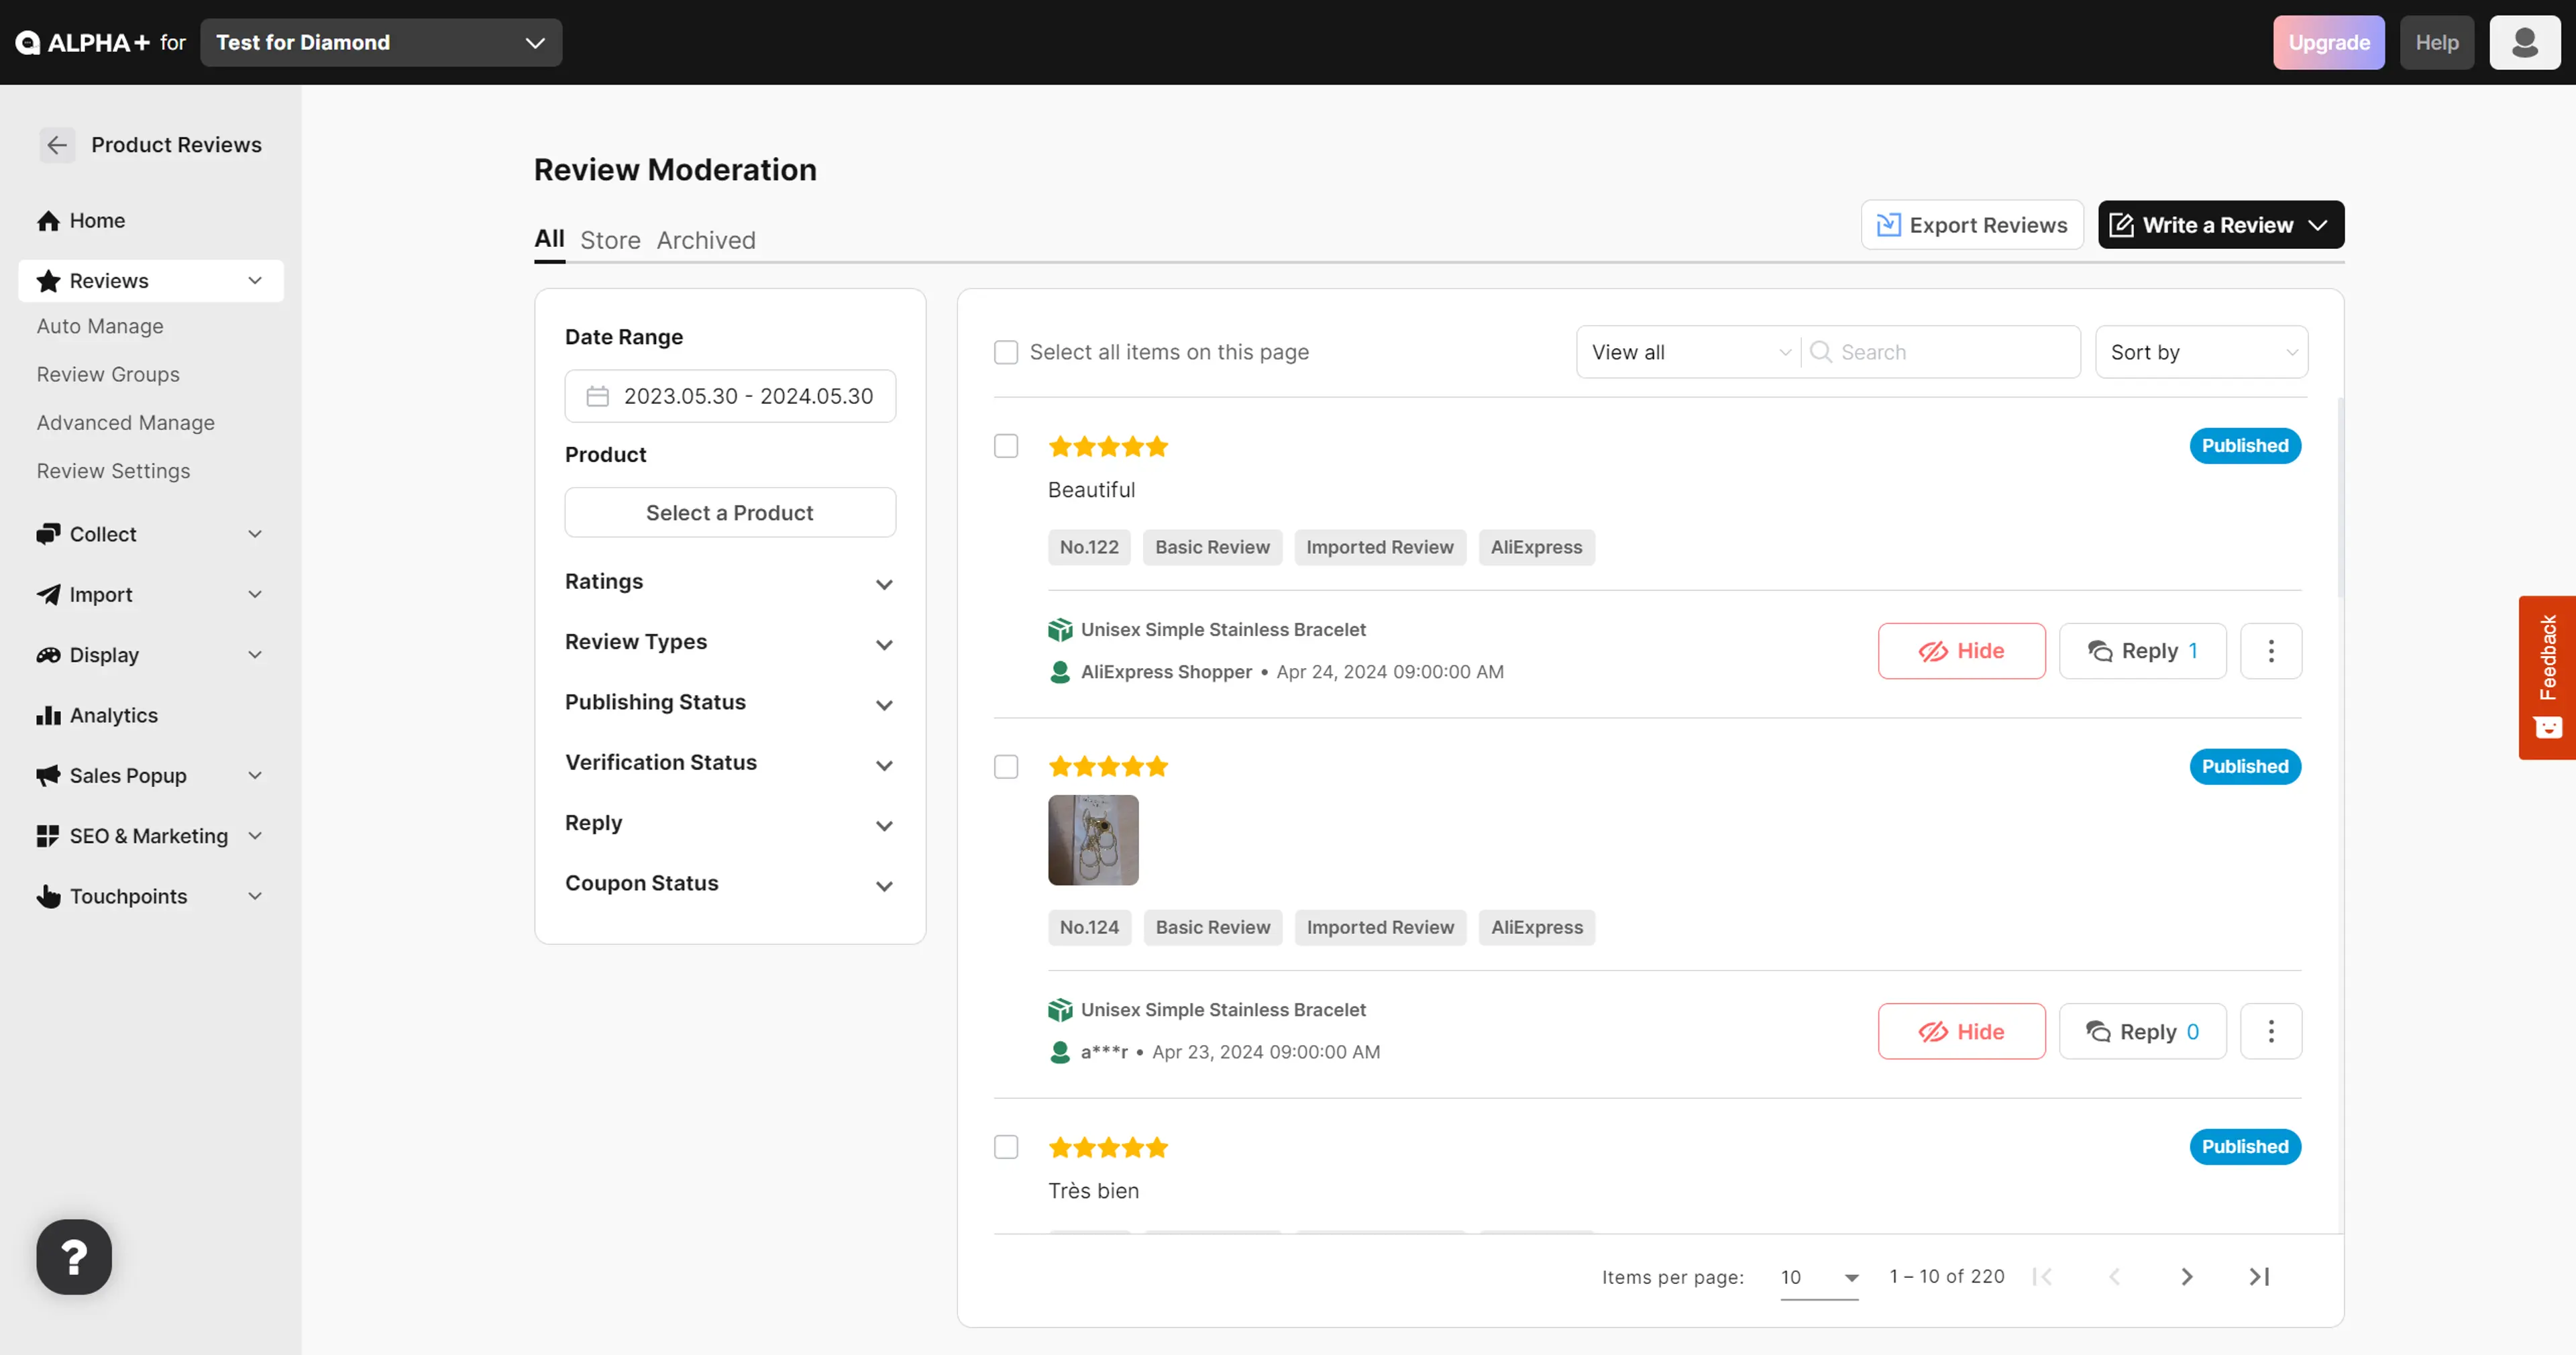Screen dimensions: 2576x1355
Task: Switch to the Archived tab
Action: click(706, 241)
